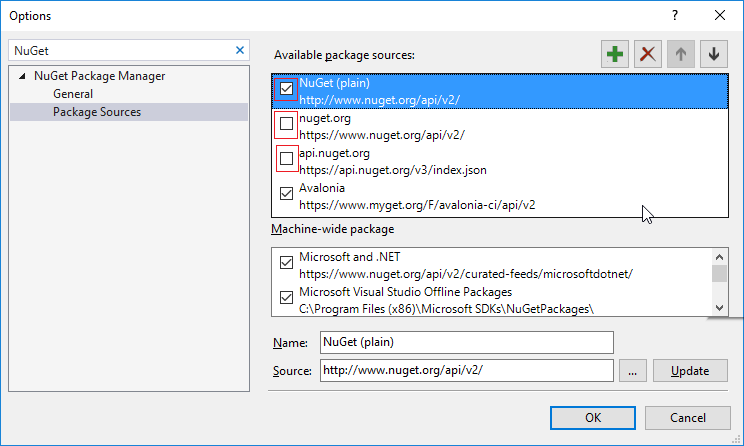744x446 pixels.
Task: Uncheck the NuGet (plain) source
Action: coord(287,90)
